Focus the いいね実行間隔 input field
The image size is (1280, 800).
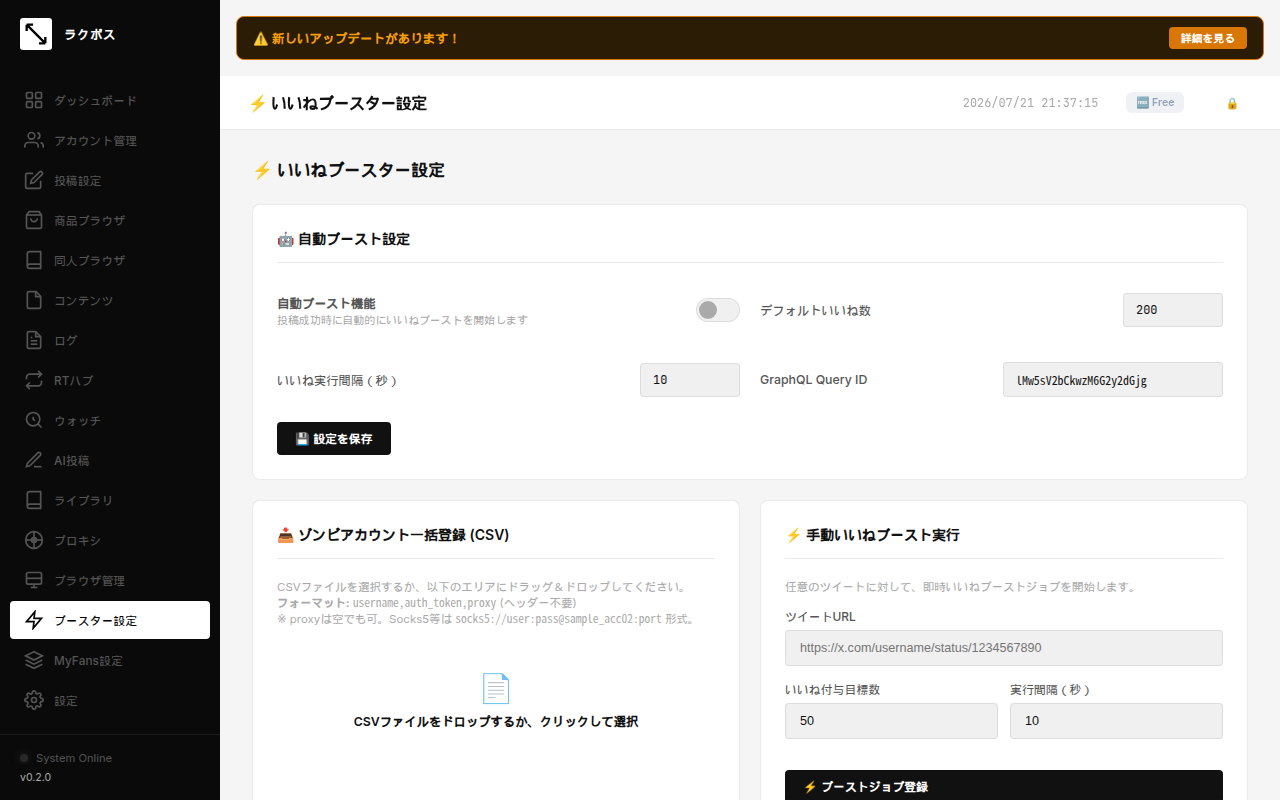pyautogui.click(x=690, y=380)
